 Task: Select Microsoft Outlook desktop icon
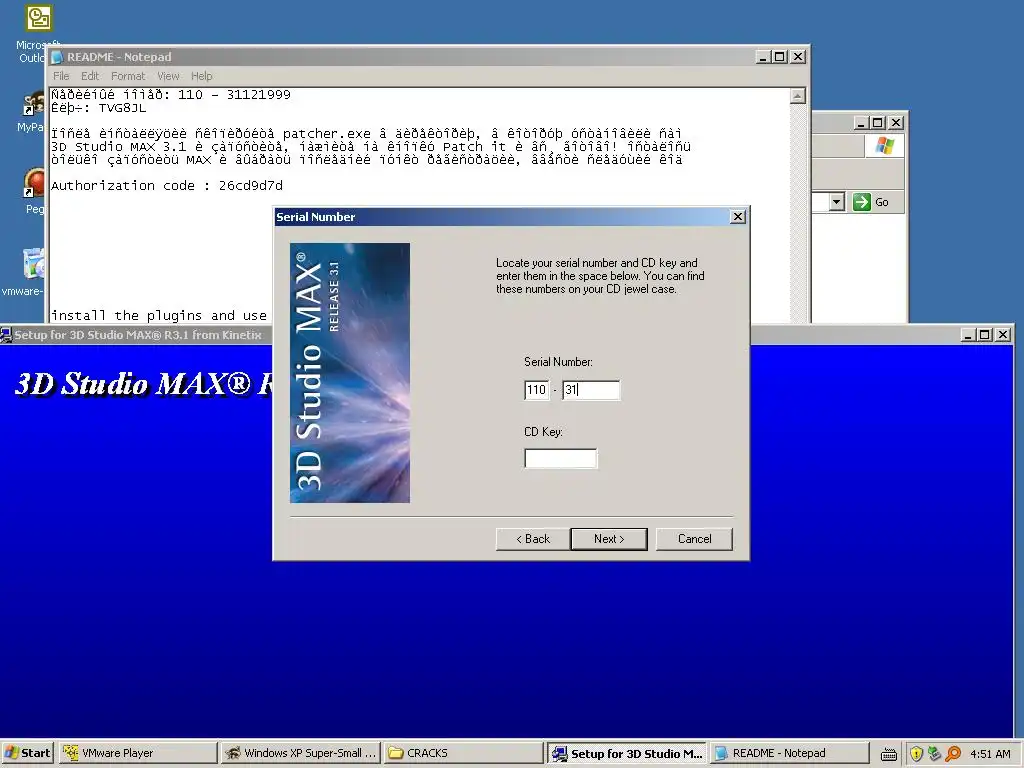point(38,18)
